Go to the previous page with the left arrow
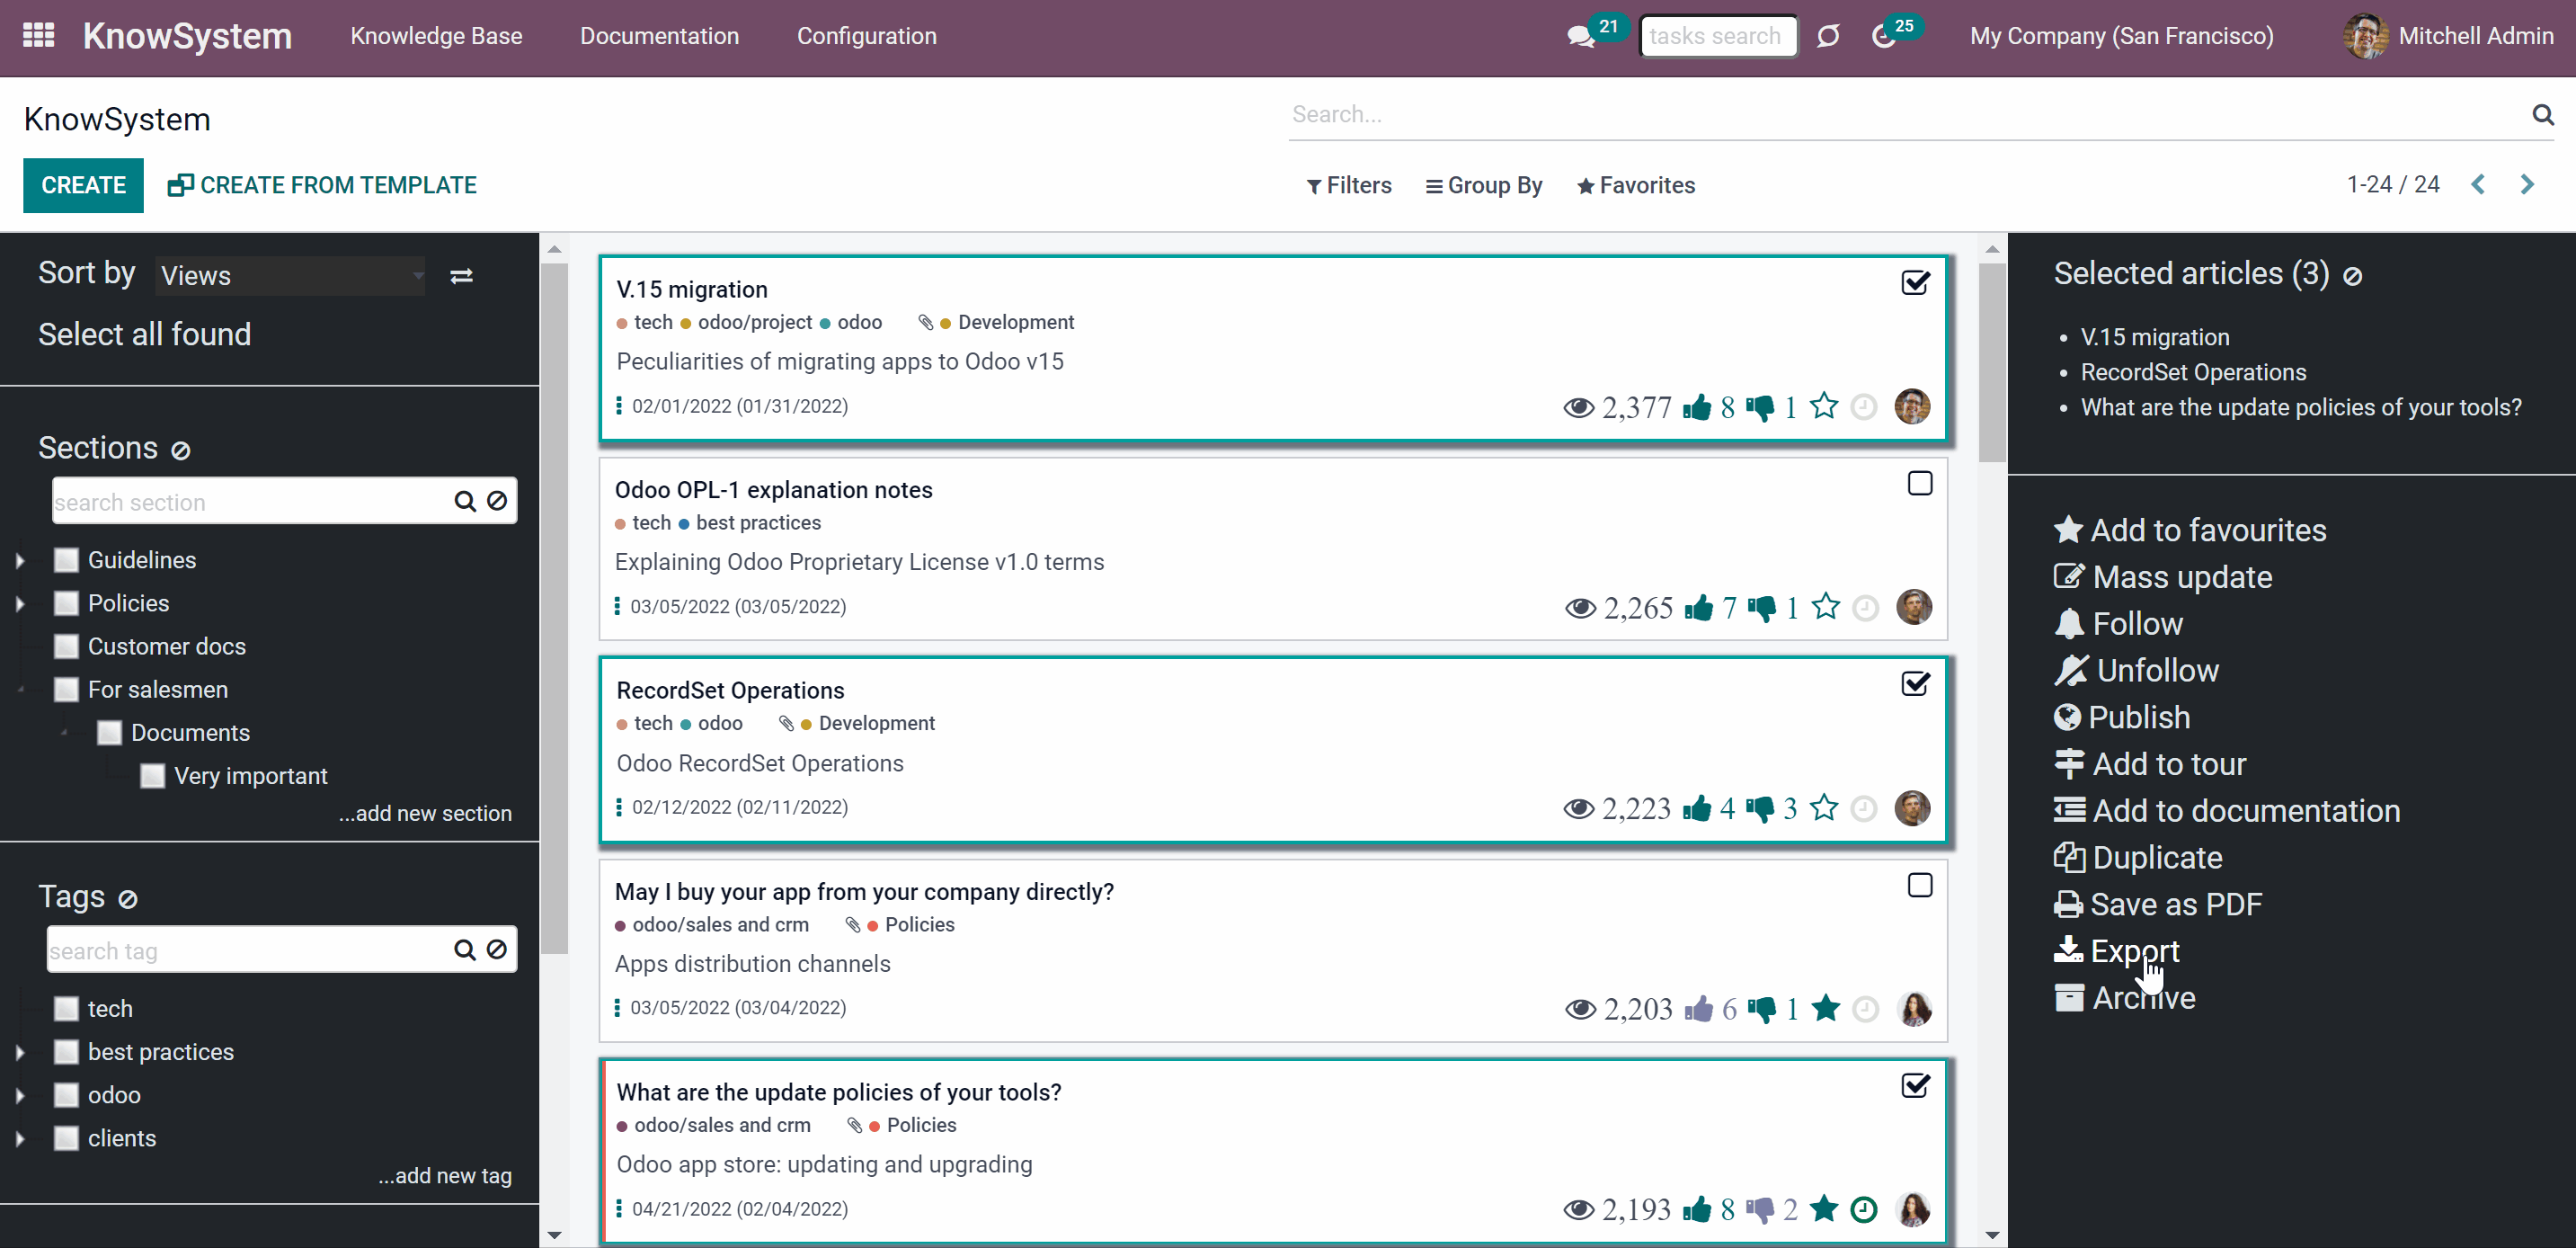This screenshot has width=2576, height=1248. click(x=2478, y=185)
